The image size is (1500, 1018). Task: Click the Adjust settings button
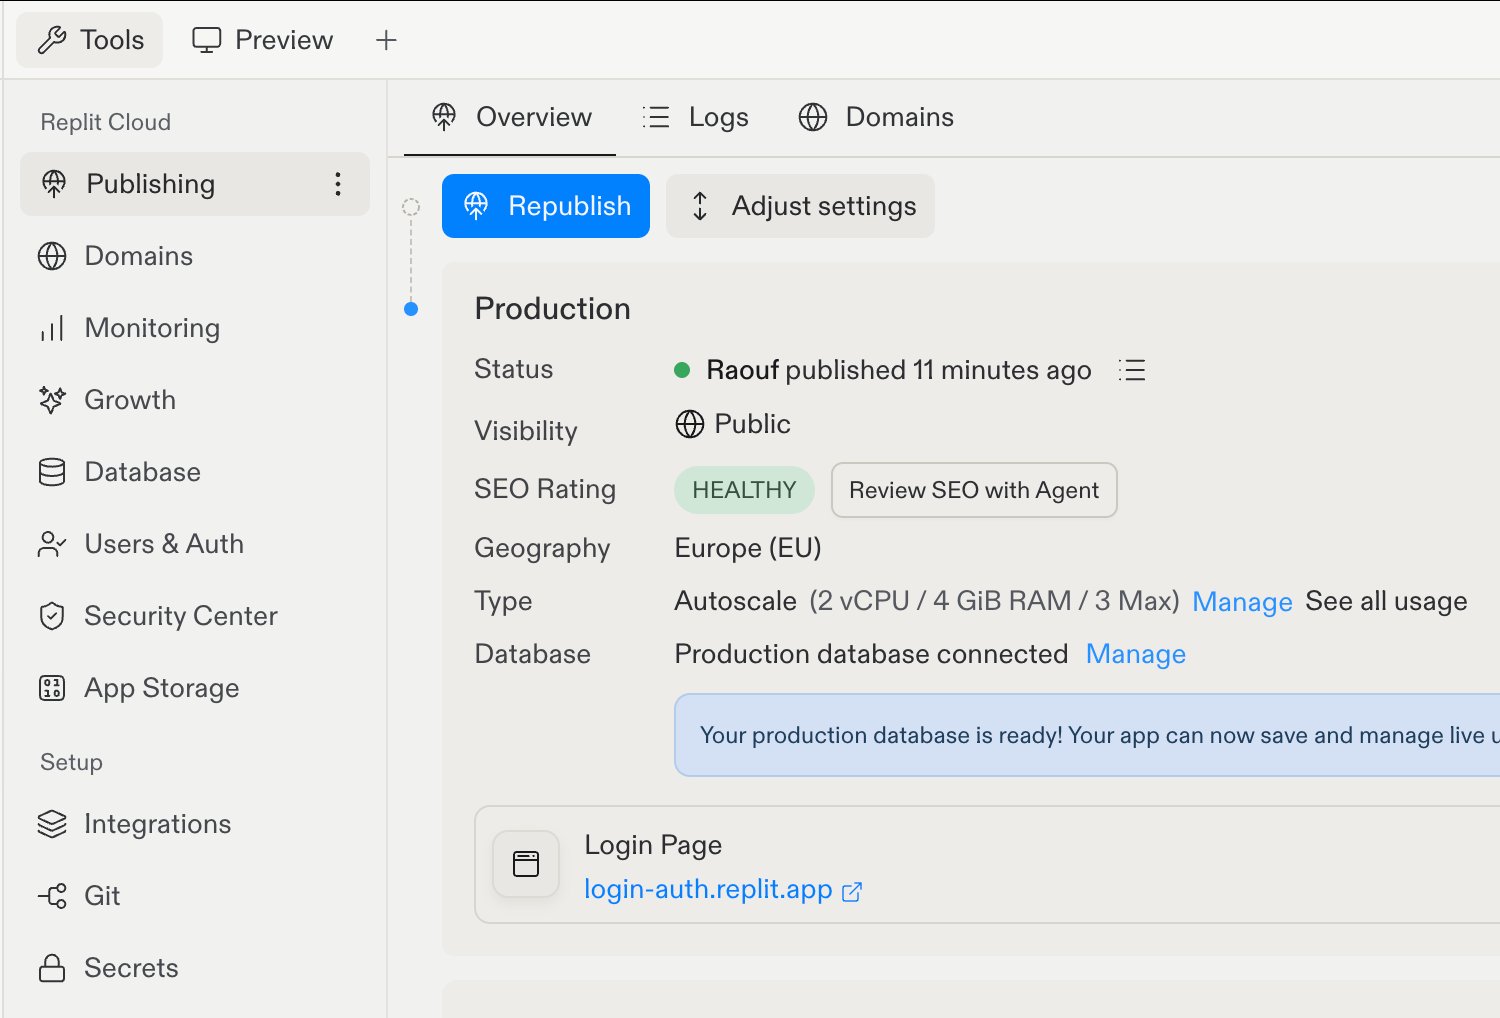pyautogui.click(x=800, y=206)
